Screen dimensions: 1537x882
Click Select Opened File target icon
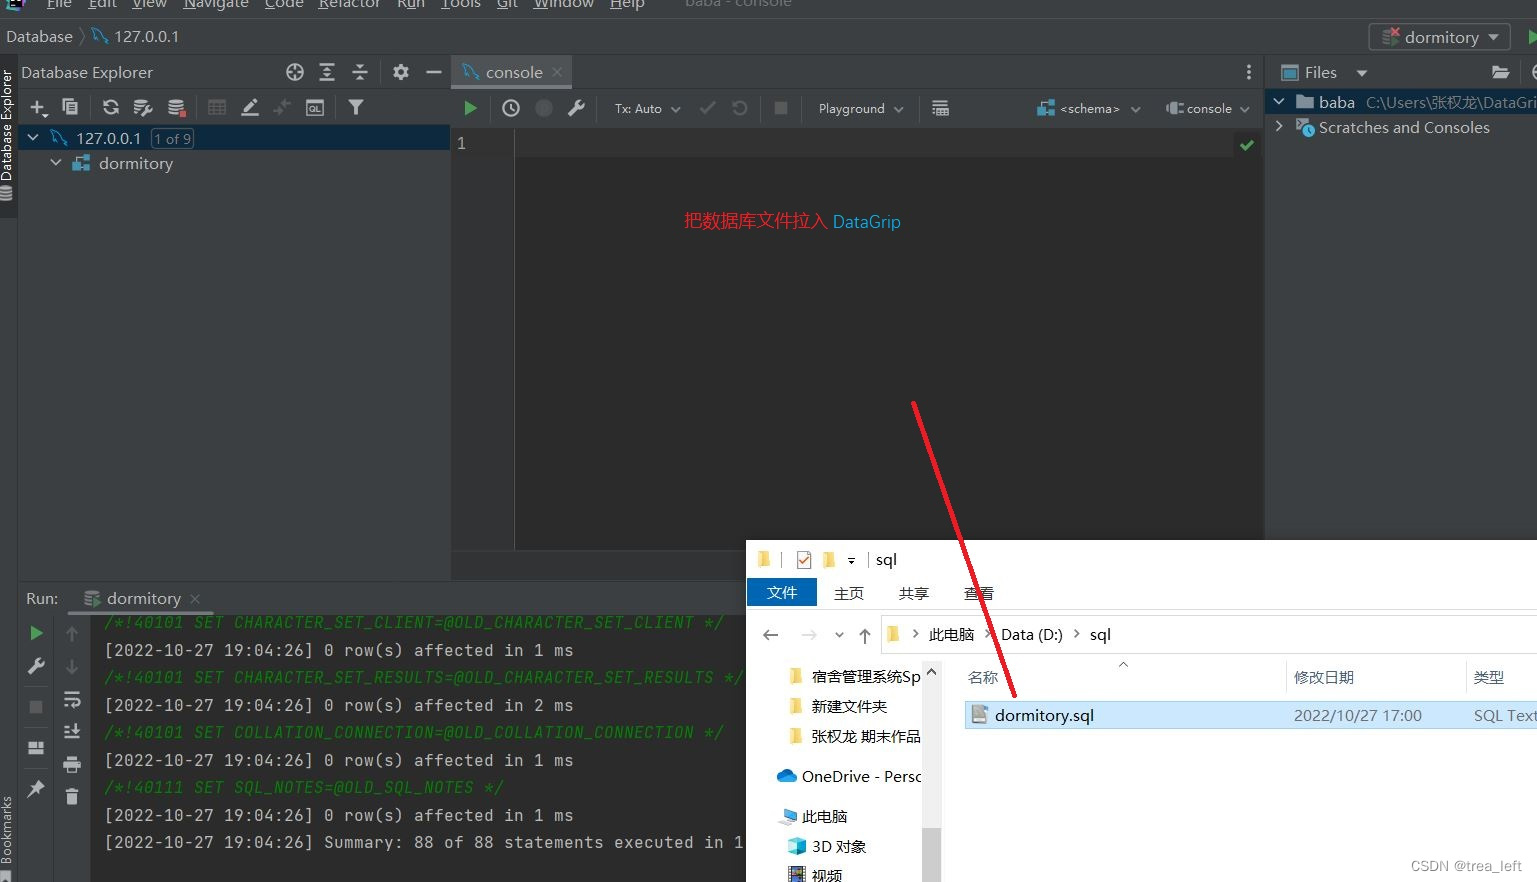295,72
